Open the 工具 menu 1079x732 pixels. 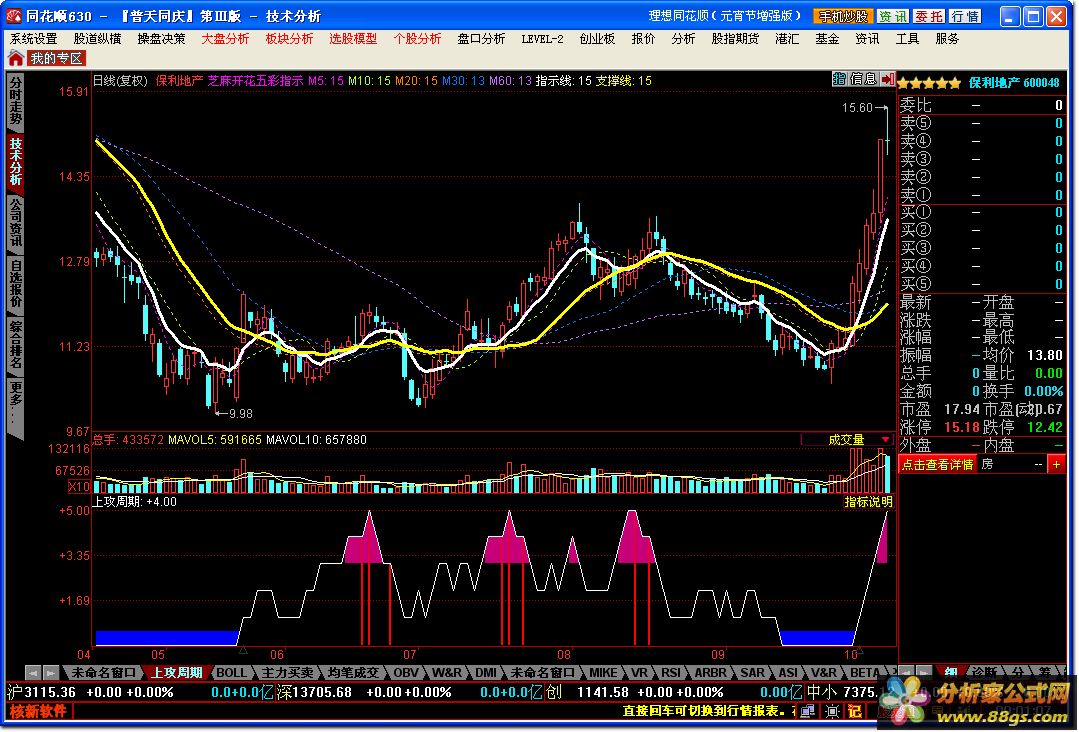click(907, 39)
